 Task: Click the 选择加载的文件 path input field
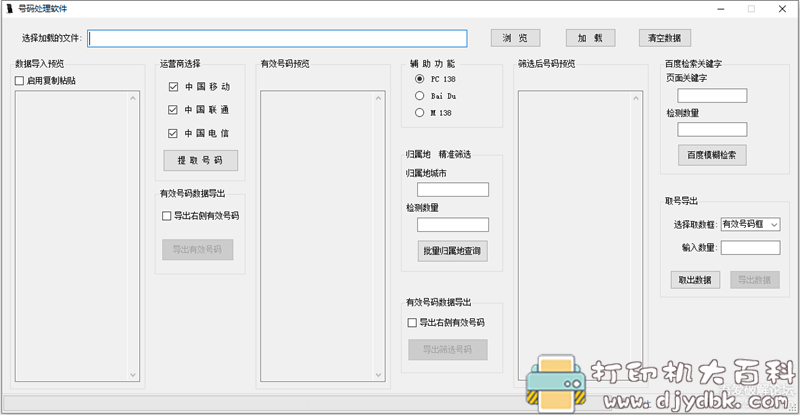coord(277,38)
